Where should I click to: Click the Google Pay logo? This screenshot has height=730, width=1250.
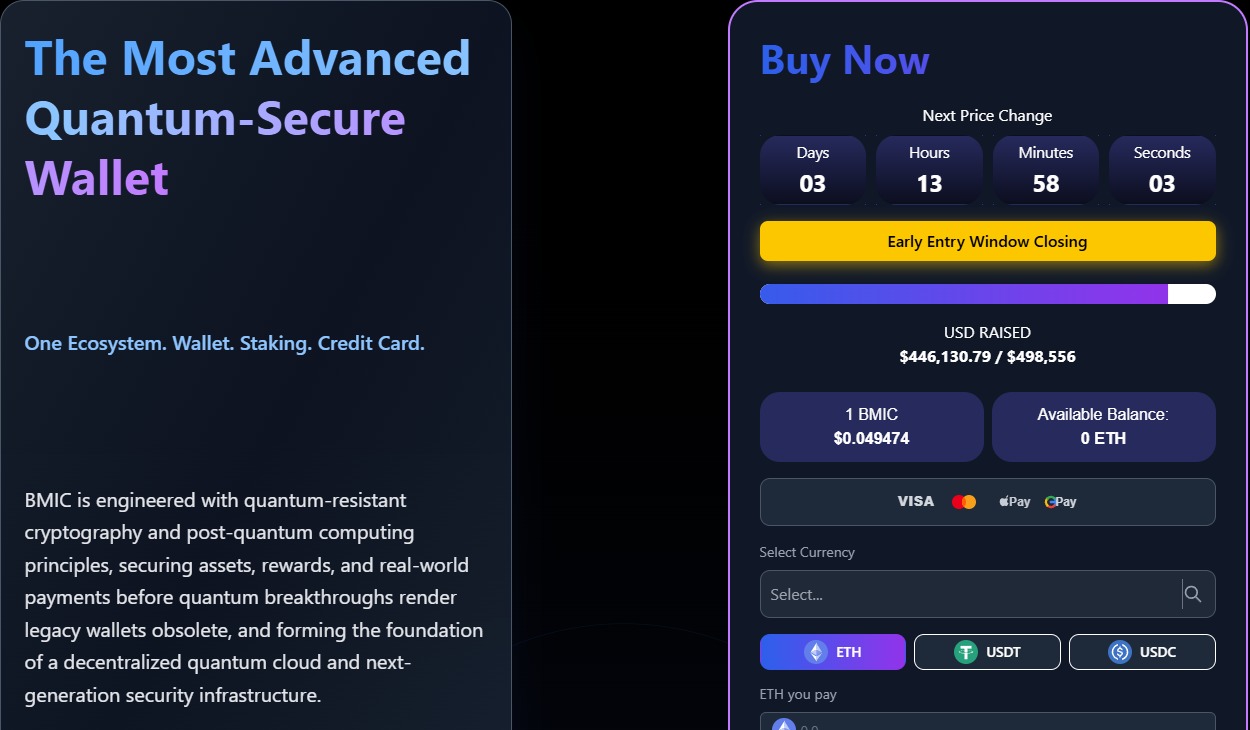[x=1060, y=502]
